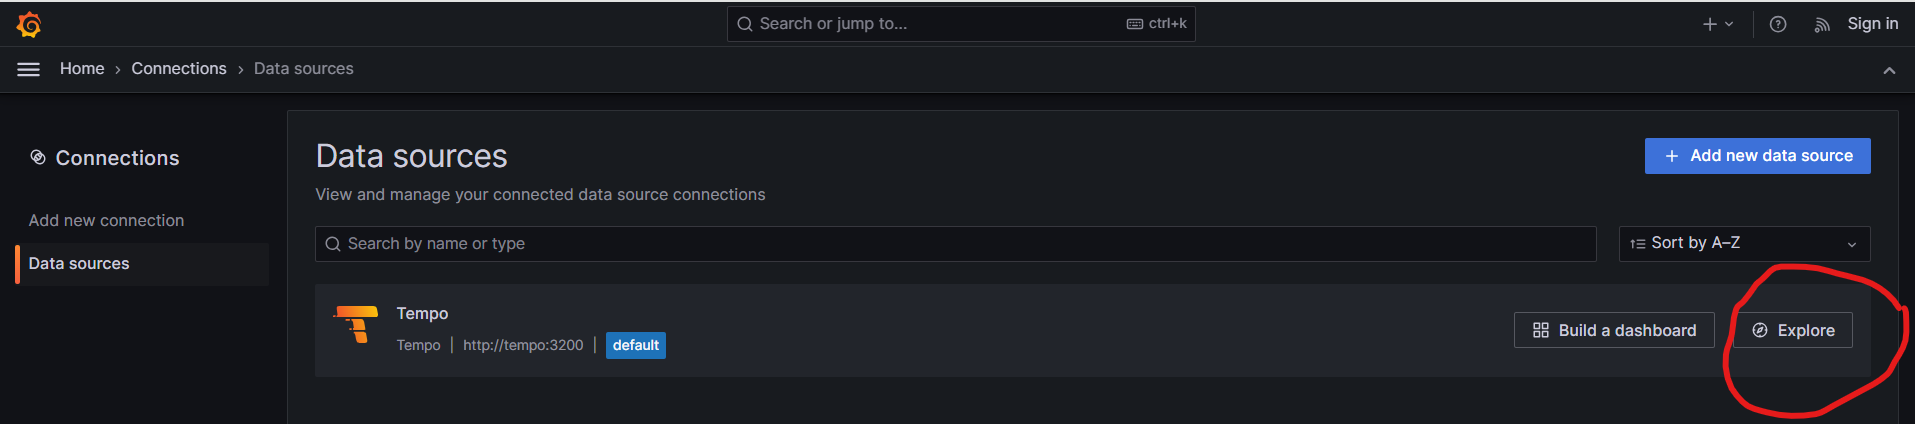Click the Connections header icon in sidebar

(38, 157)
